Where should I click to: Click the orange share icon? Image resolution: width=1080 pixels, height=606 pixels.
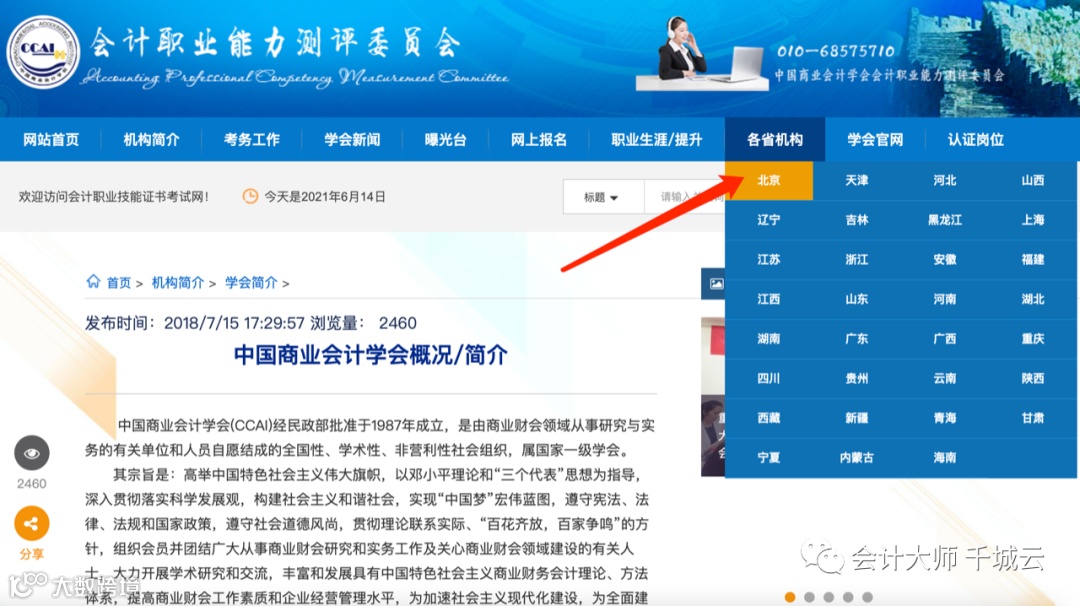tap(32, 524)
